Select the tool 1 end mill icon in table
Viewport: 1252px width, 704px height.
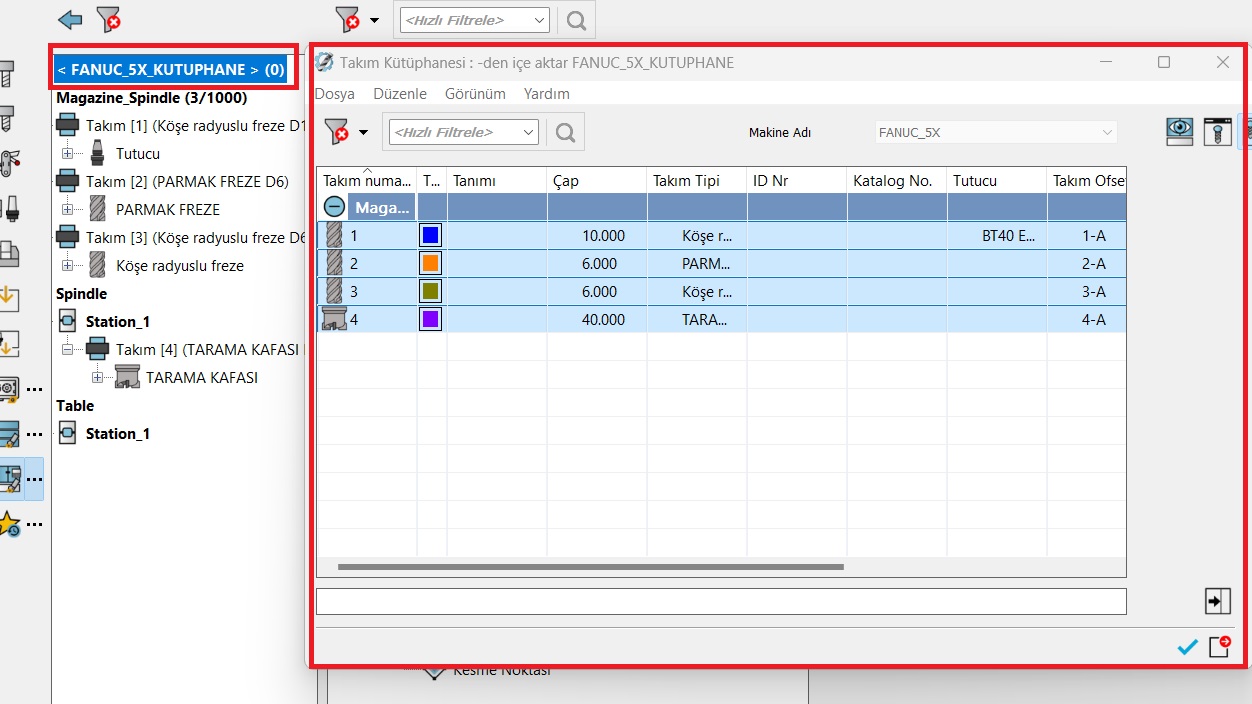tap(334, 235)
